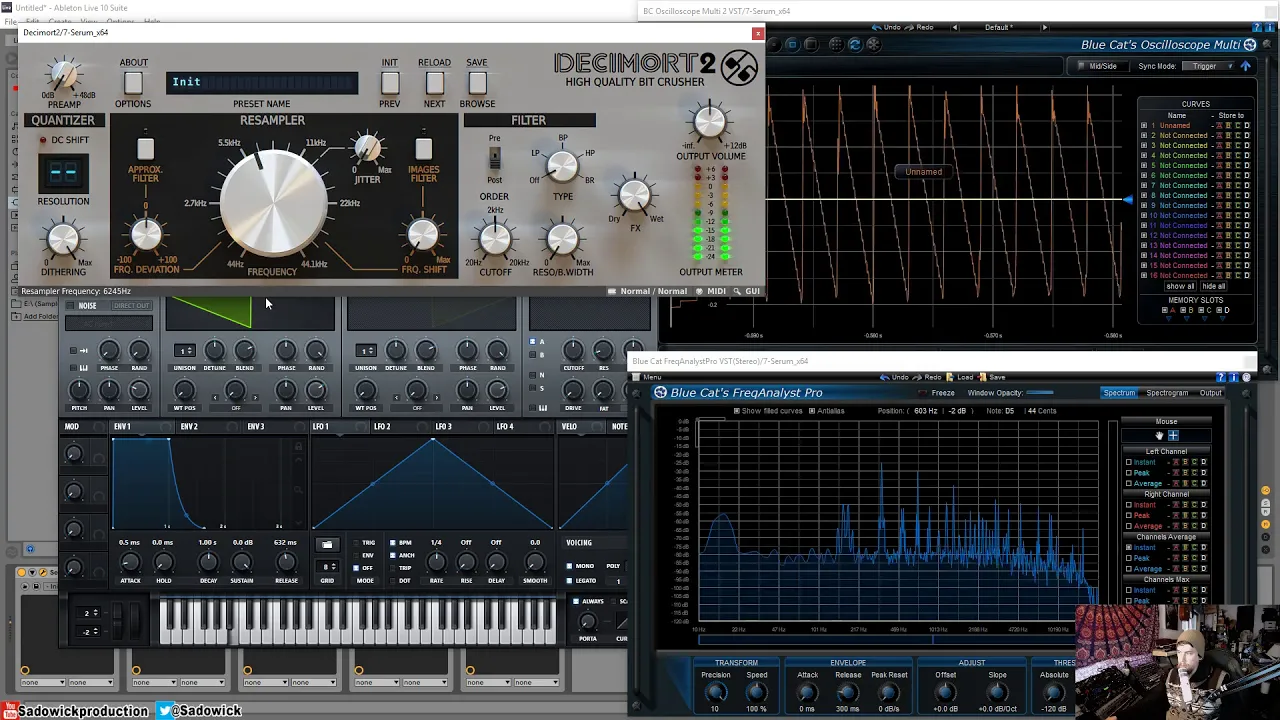Adjust the Window Opacity slider
This screenshot has width=1280, height=720.
(x=1040, y=393)
